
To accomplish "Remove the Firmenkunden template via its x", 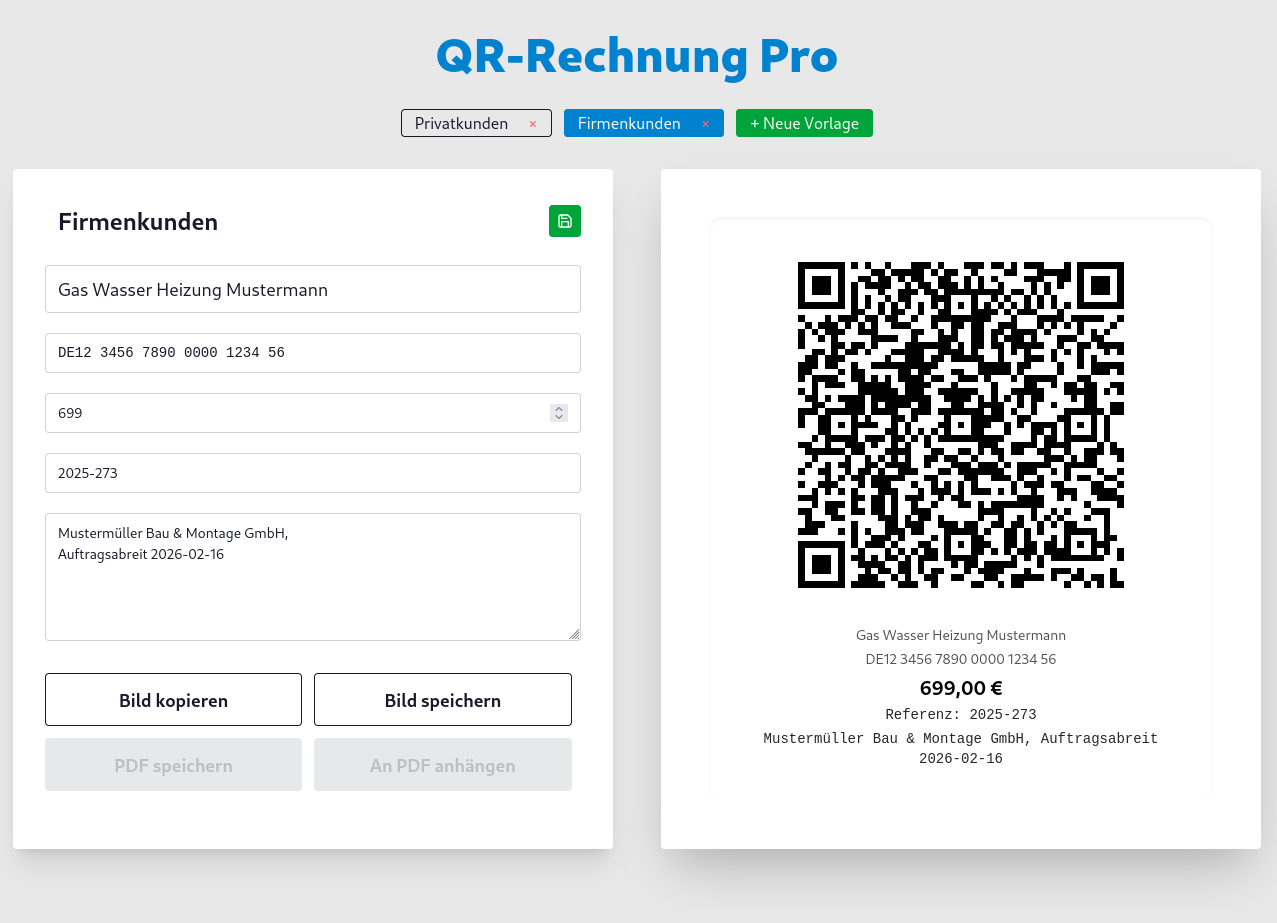I will pyautogui.click(x=705, y=124).
